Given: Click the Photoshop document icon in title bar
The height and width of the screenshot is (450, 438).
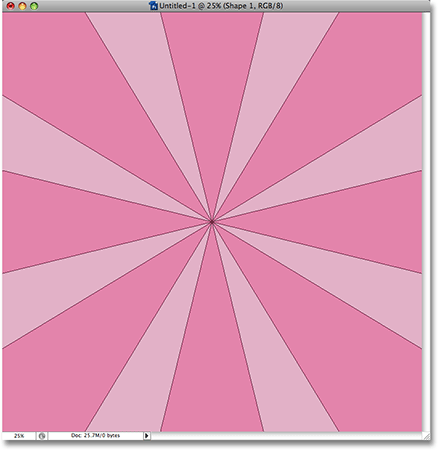Looking at the screenshot, I should [x=153, y=5].
